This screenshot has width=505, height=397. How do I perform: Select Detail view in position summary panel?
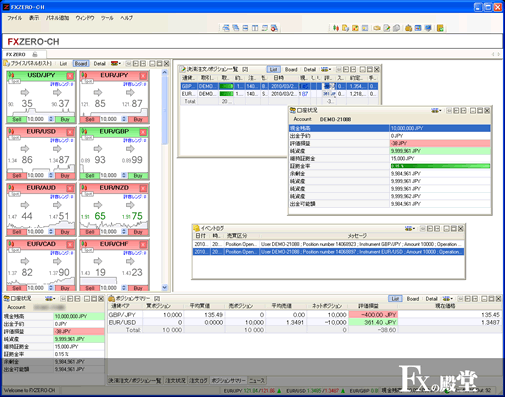[431, 299]
